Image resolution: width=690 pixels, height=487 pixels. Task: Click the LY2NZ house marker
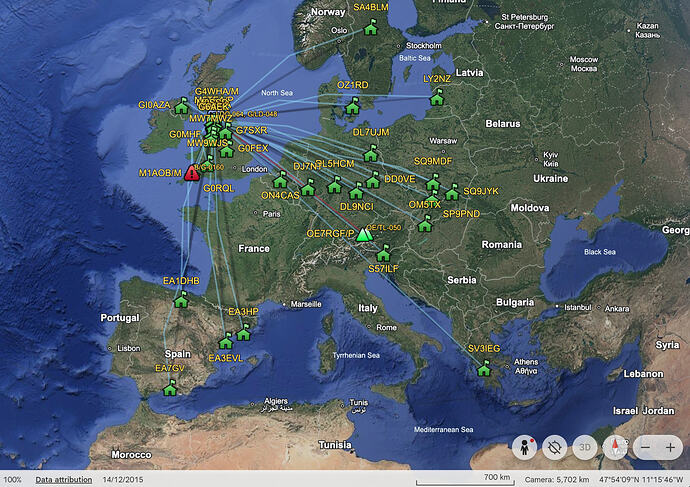coord(436,98)
